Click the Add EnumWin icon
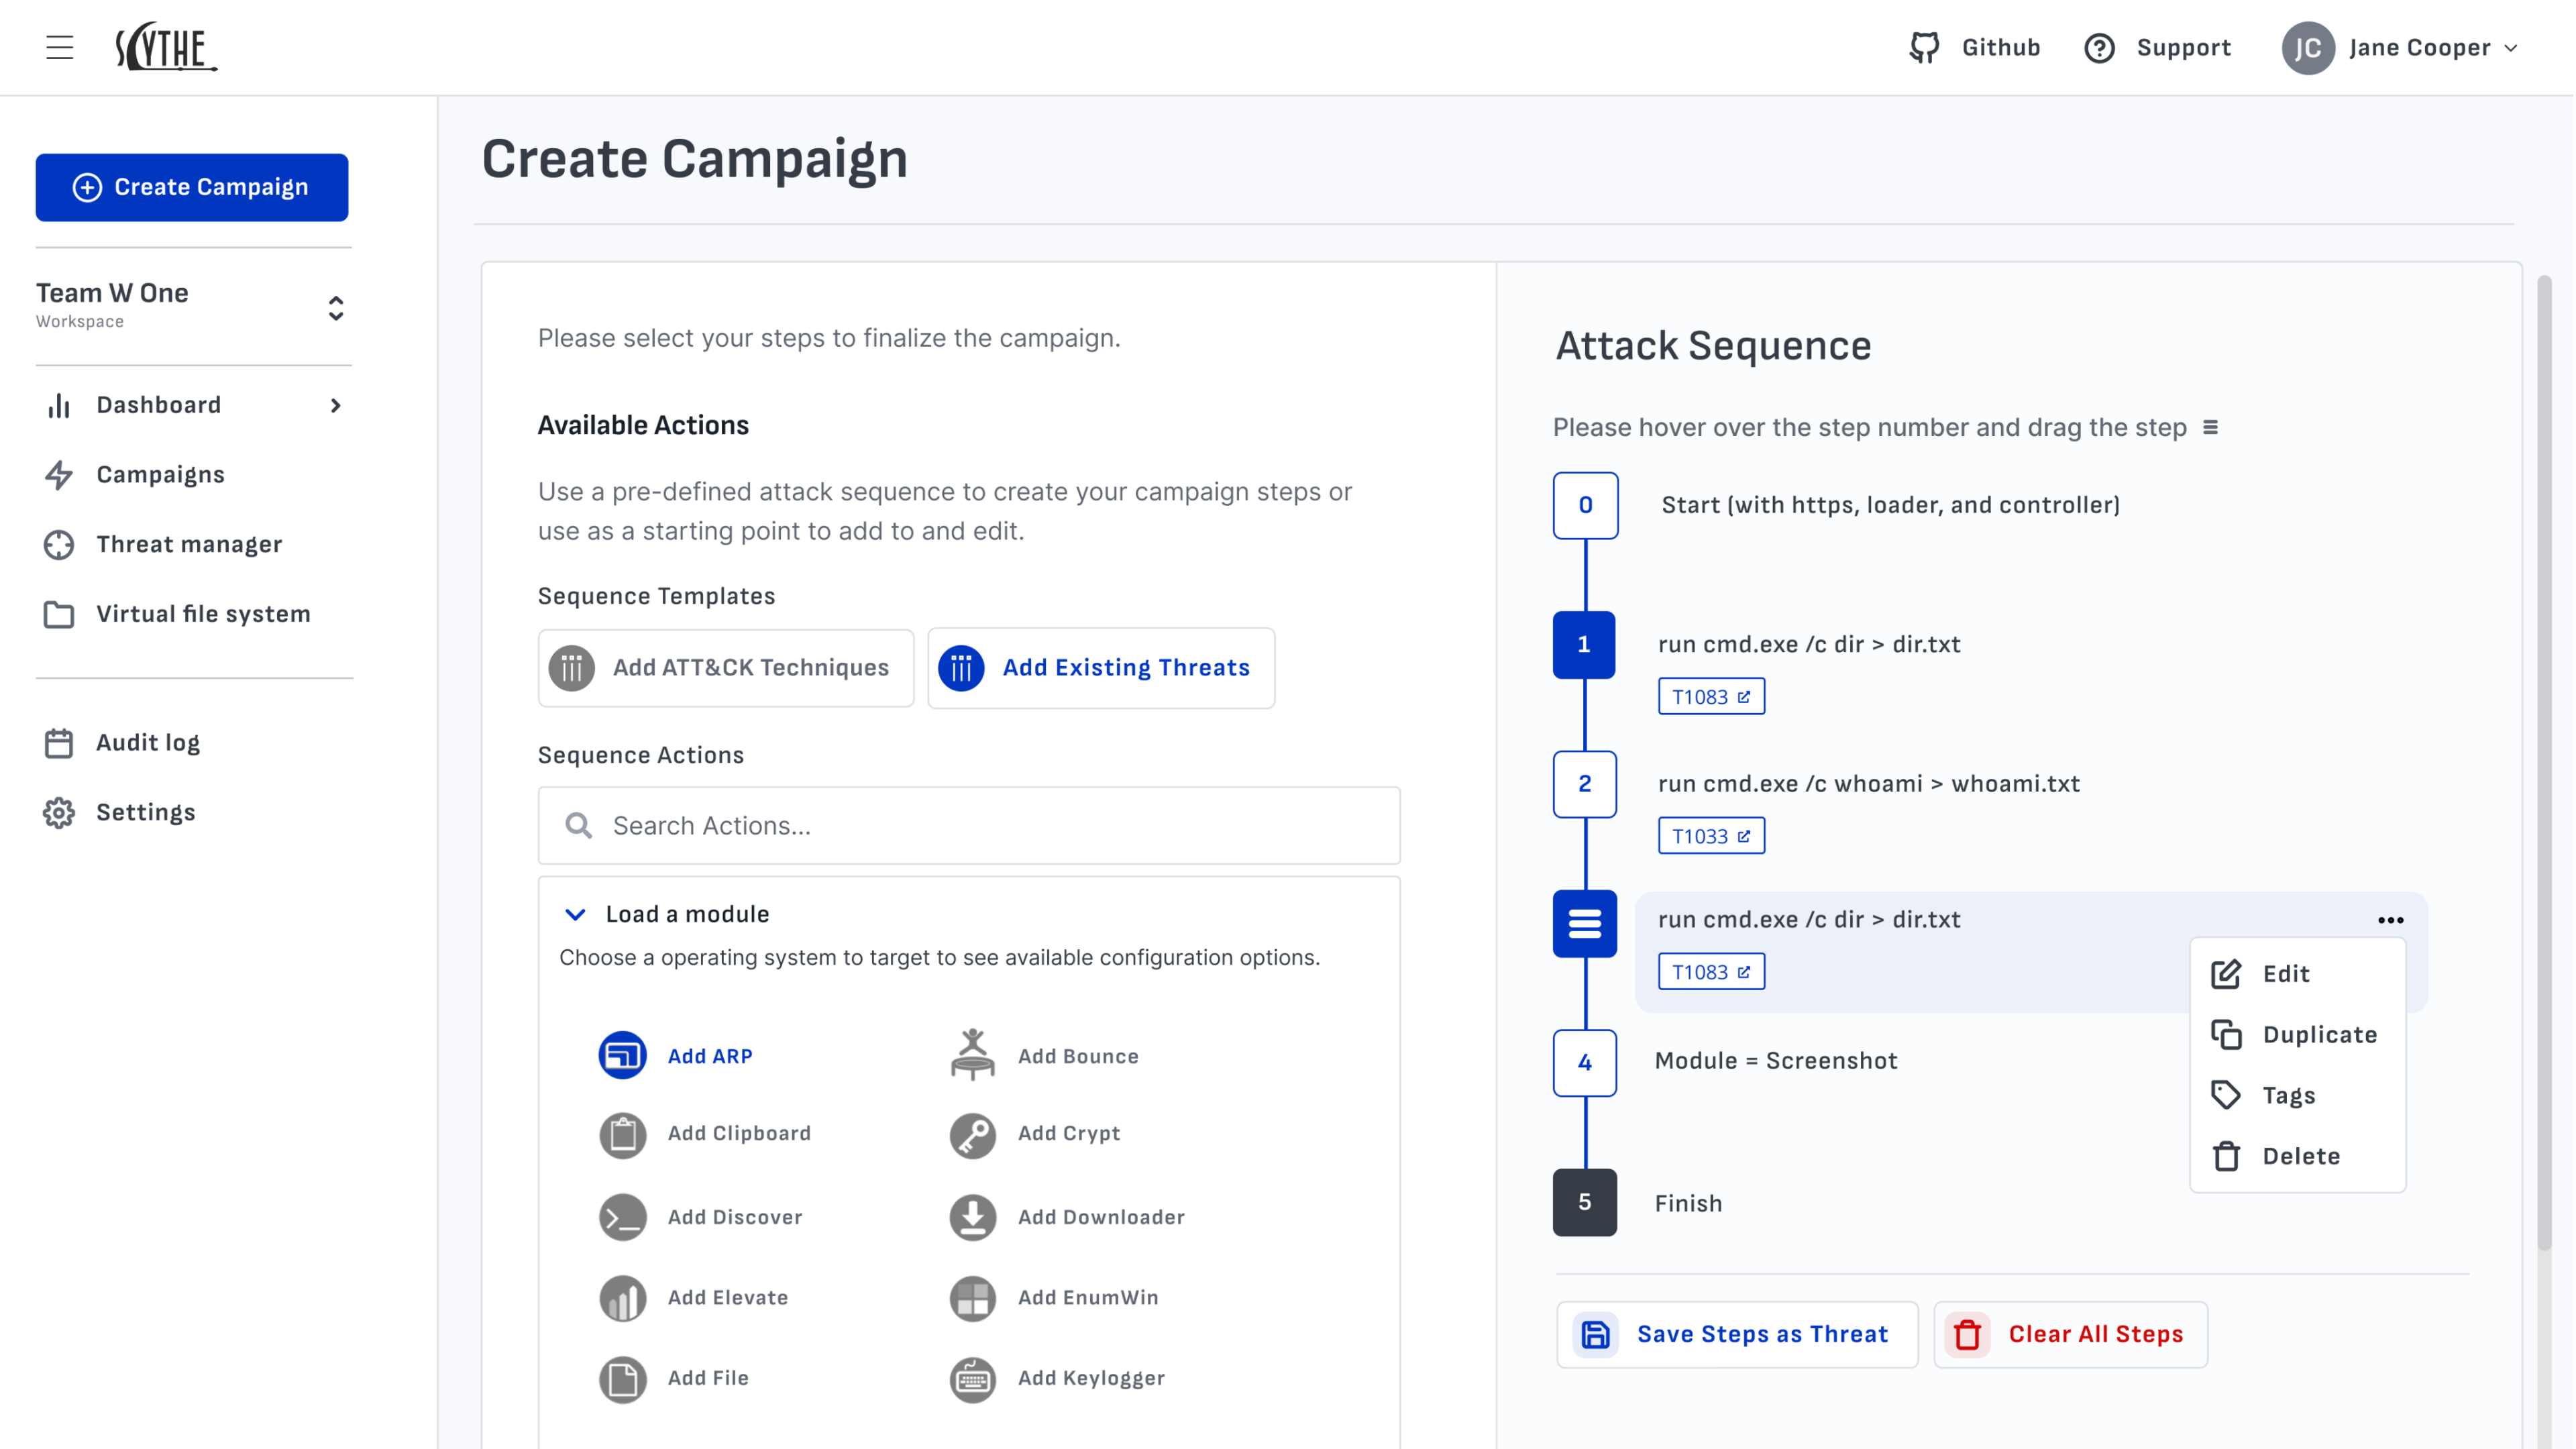2576x1449 pixels. coord(972,1298)
